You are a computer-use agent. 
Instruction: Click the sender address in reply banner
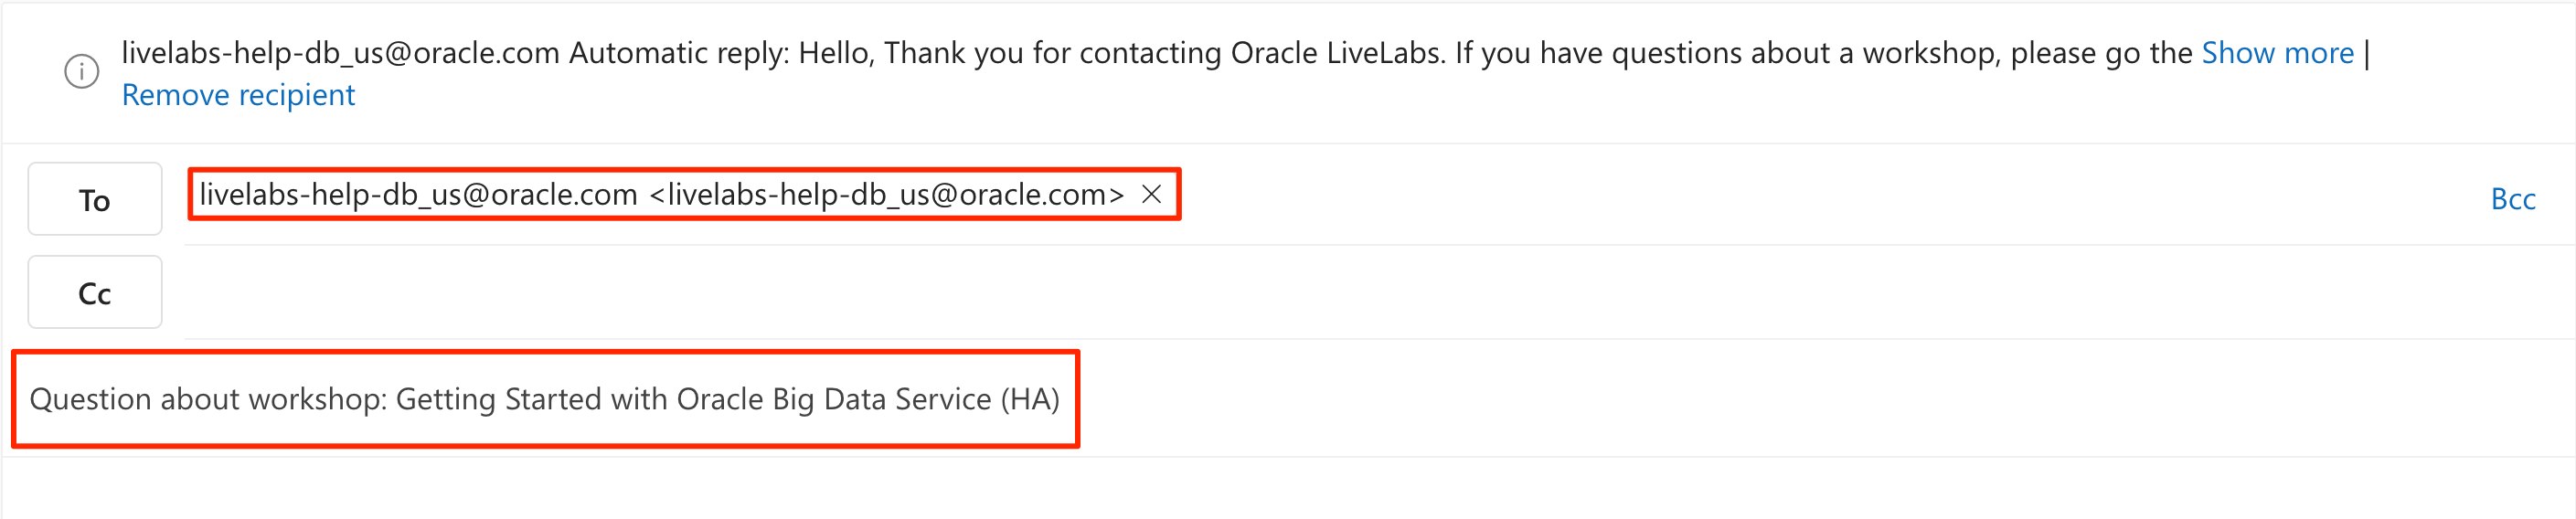point(340,53)
